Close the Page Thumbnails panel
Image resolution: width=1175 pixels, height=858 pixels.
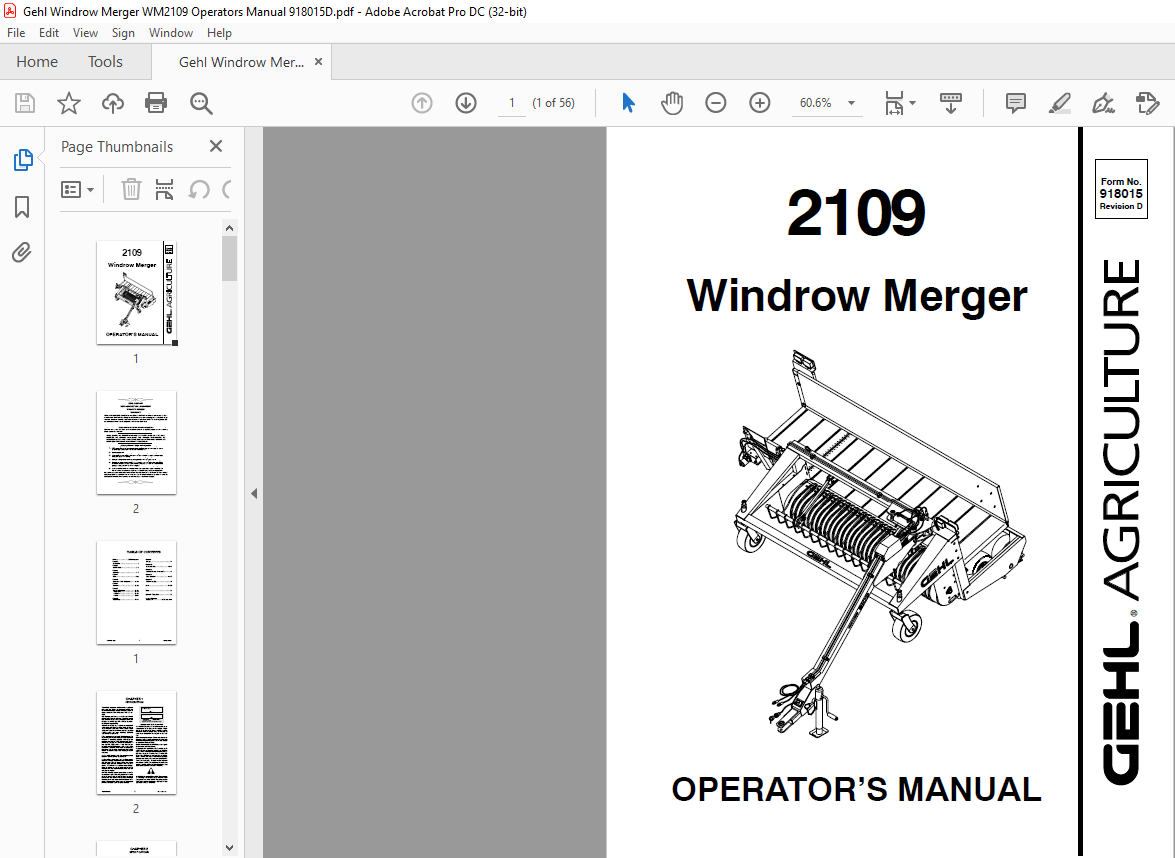click(216, 146)
